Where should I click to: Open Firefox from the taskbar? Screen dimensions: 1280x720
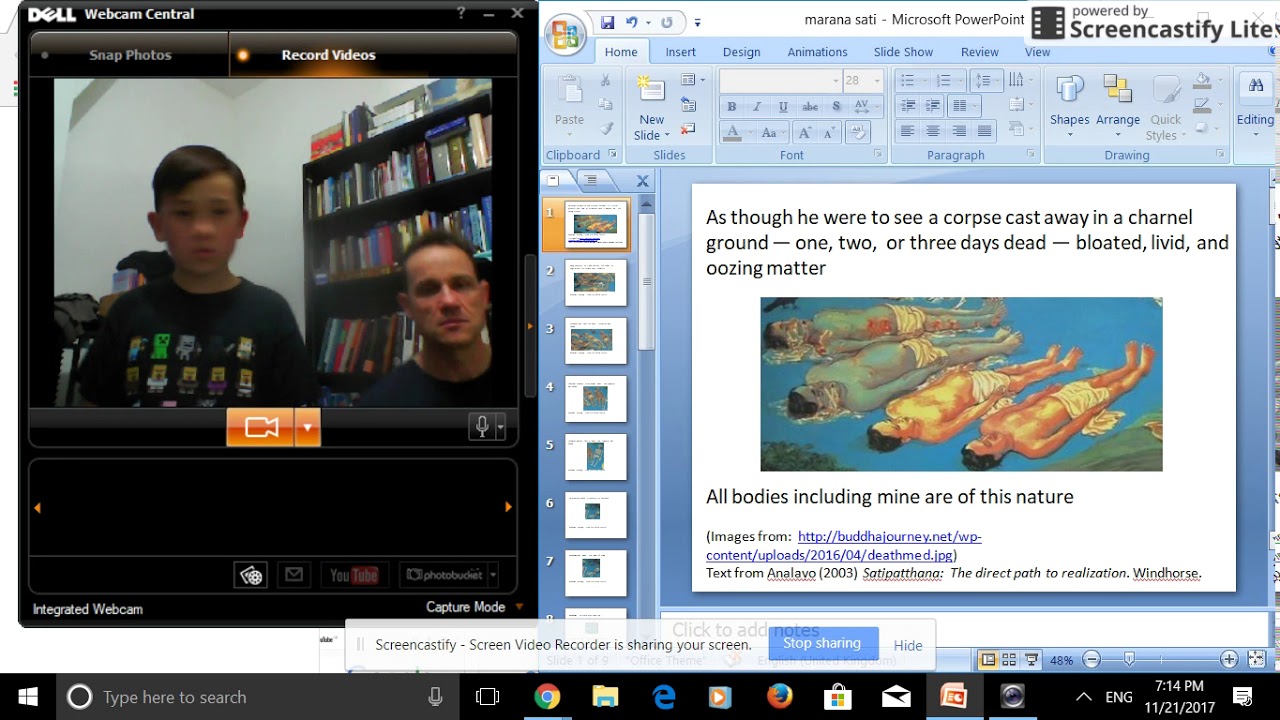(x=779, y=697)
